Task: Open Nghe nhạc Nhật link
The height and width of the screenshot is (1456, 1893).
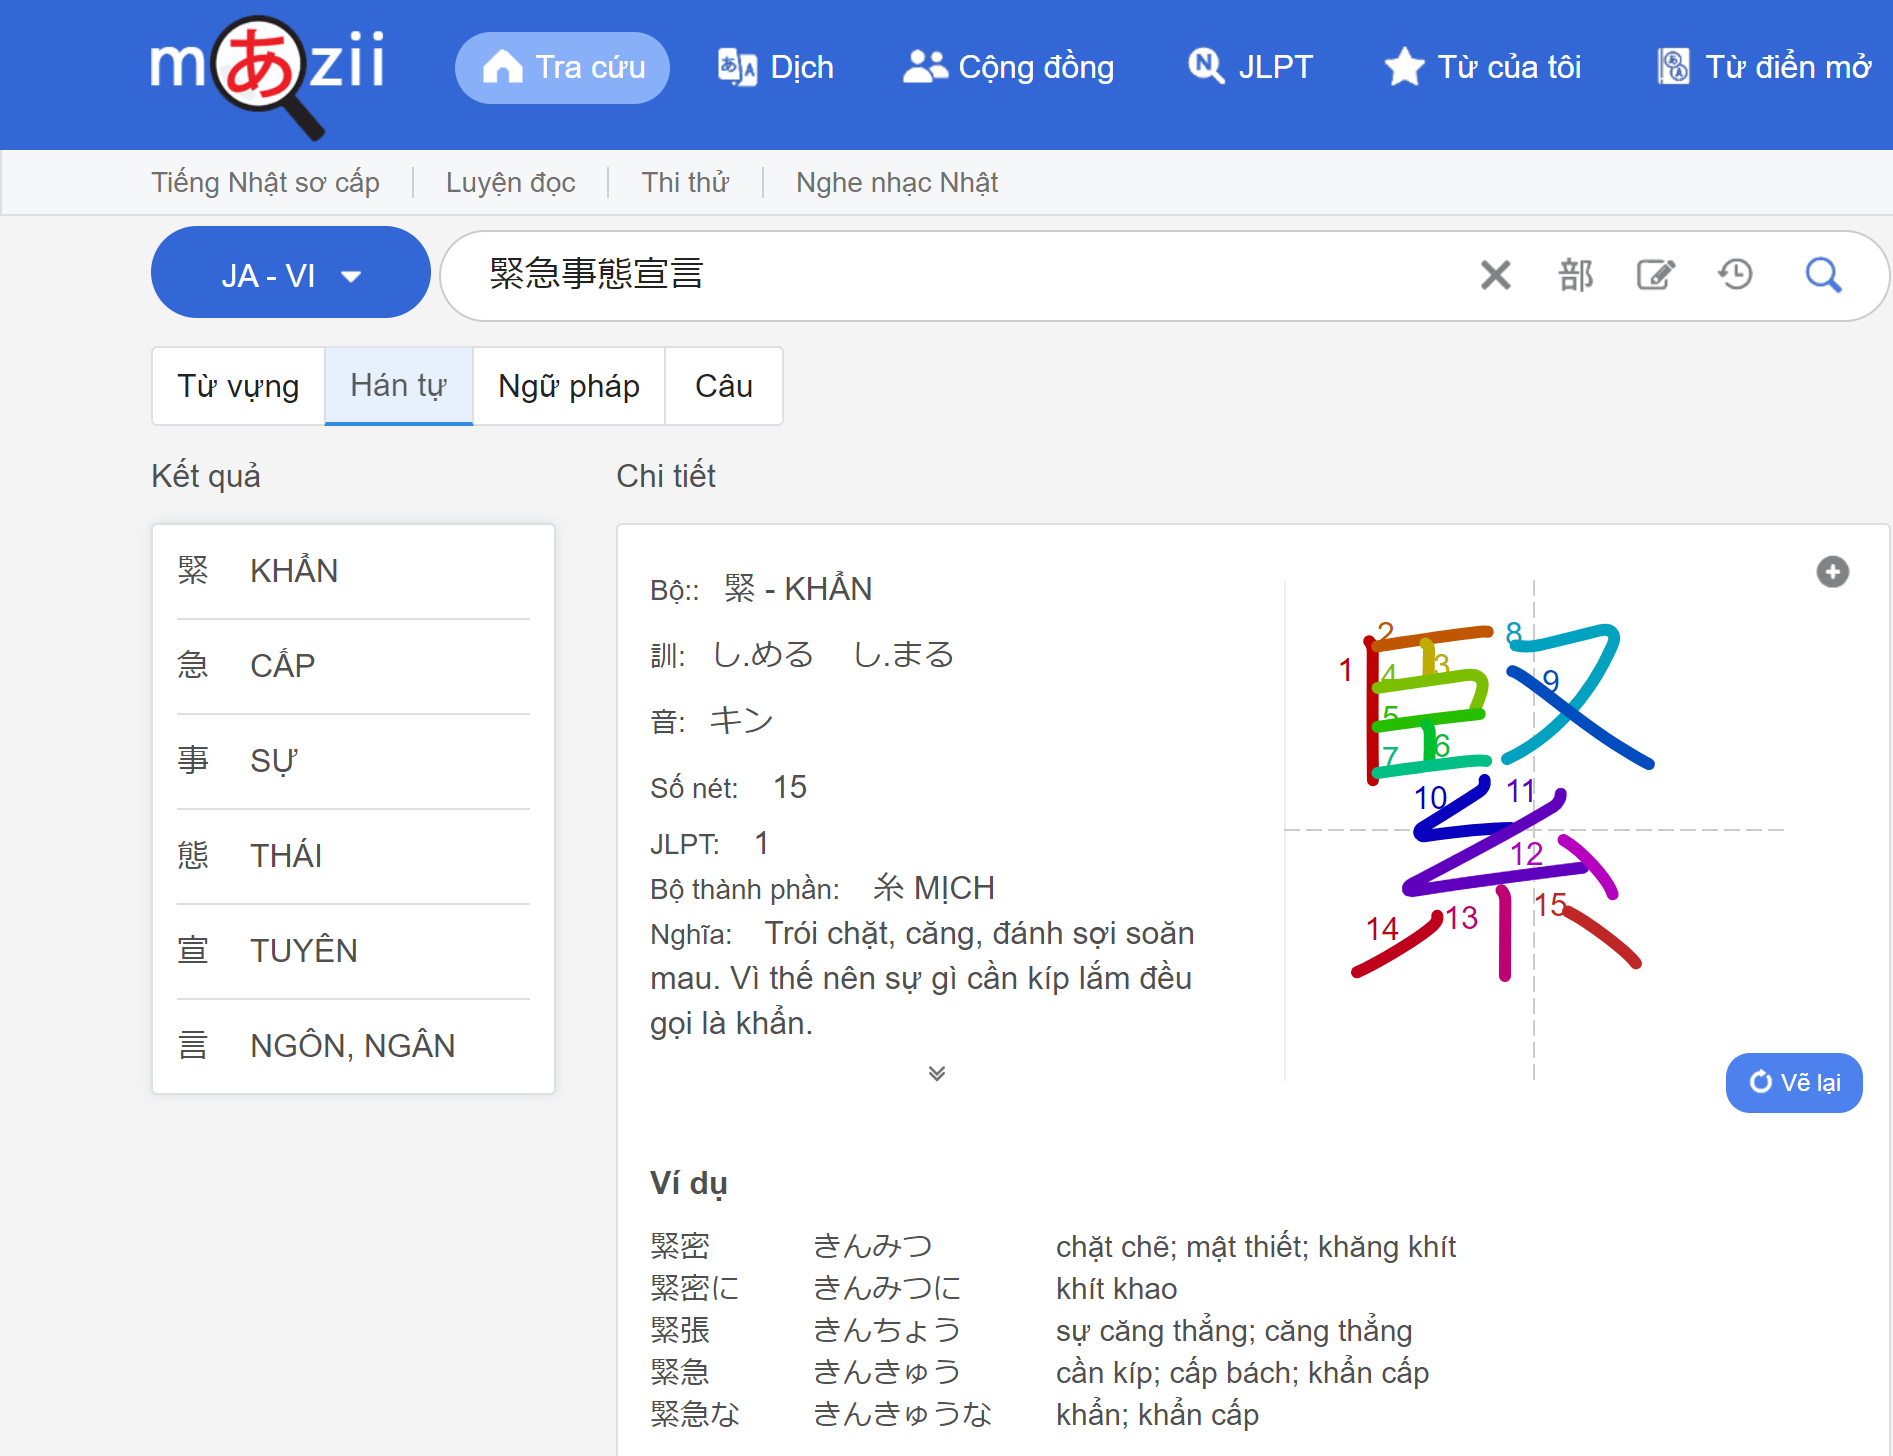Action: tap(897, 182)
